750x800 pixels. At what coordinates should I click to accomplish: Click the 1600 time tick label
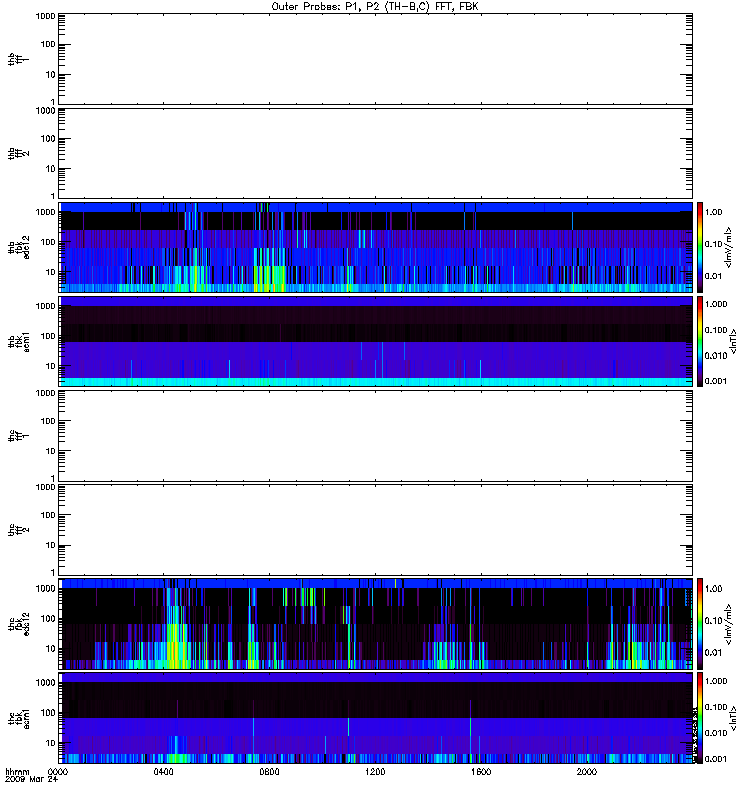point(481,772)
